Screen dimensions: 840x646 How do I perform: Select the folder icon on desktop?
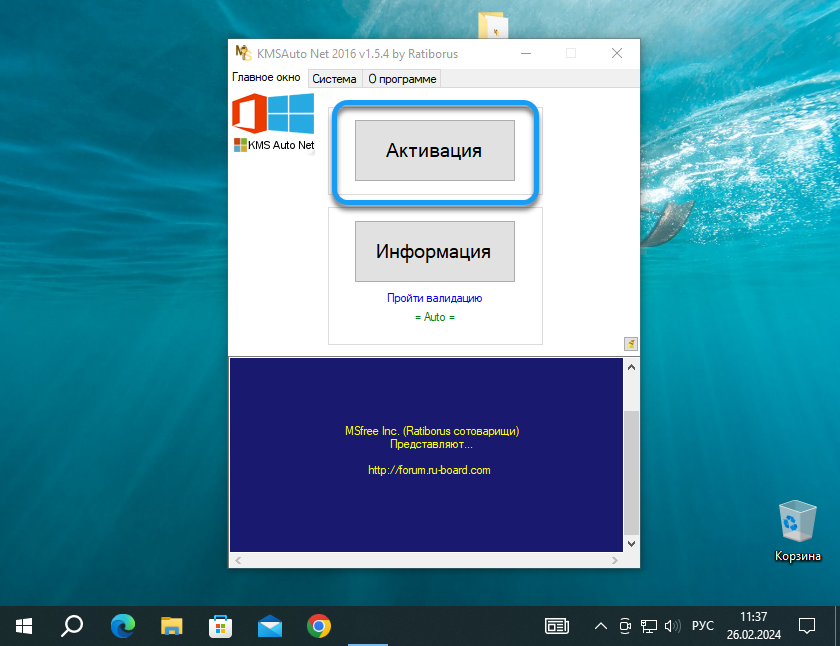[x=493, y=25]
